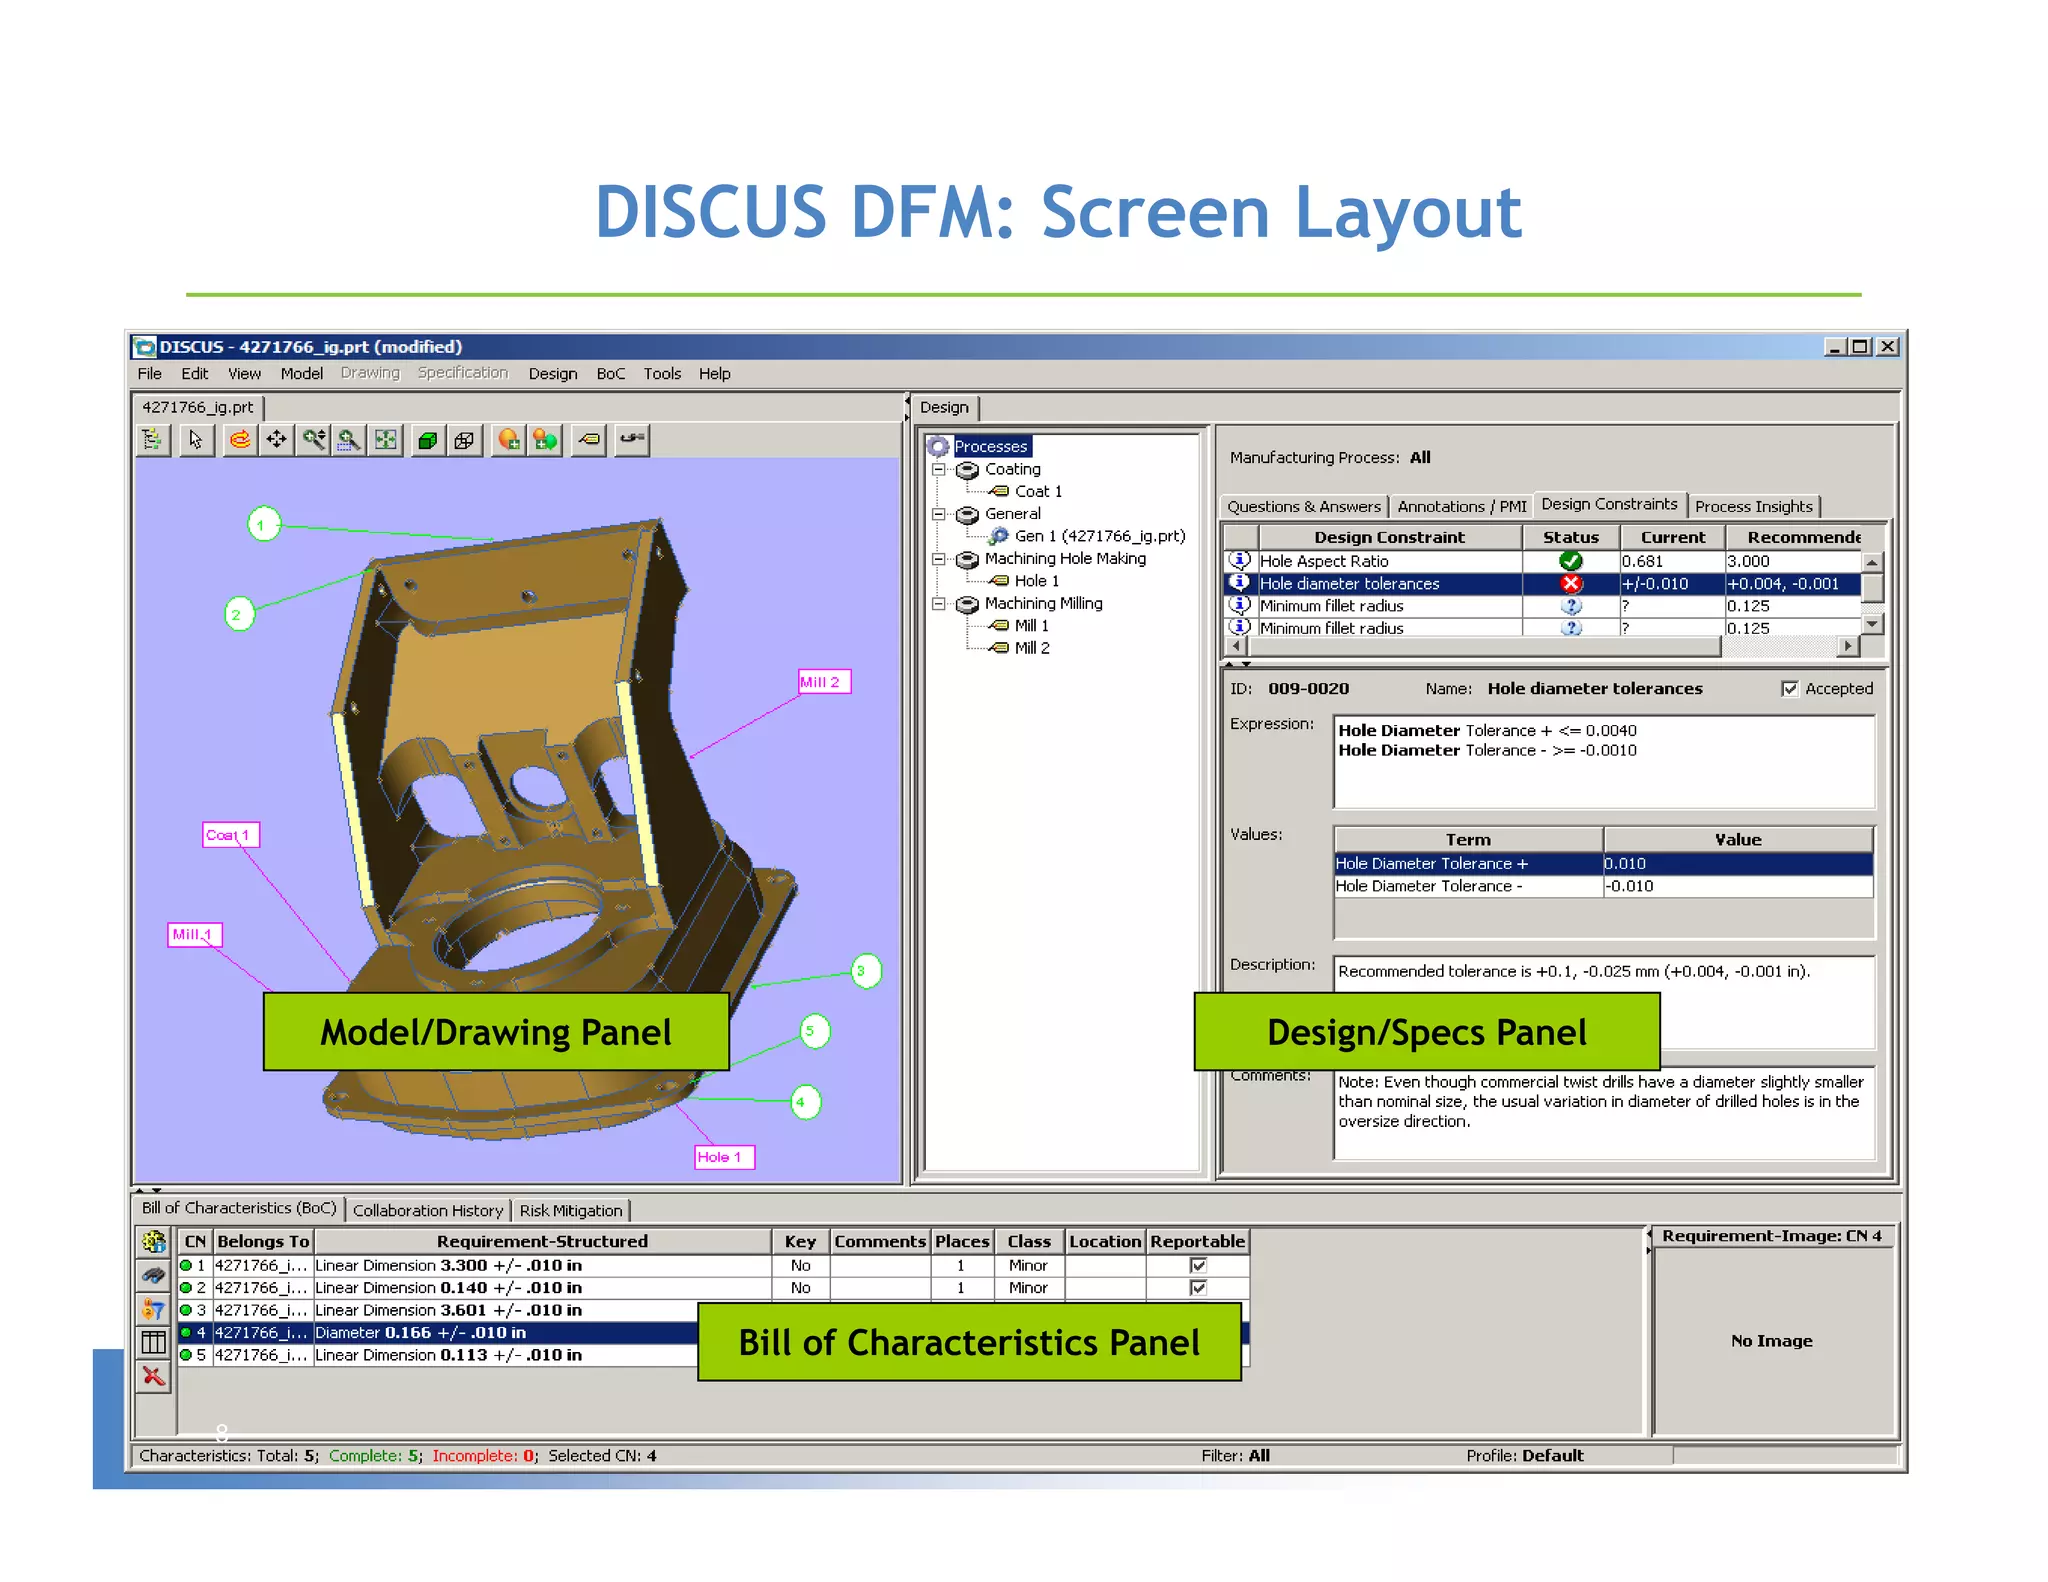
Task: Select the Hole Aspect Ratio constraint row
Action: tap(1541, 561)
